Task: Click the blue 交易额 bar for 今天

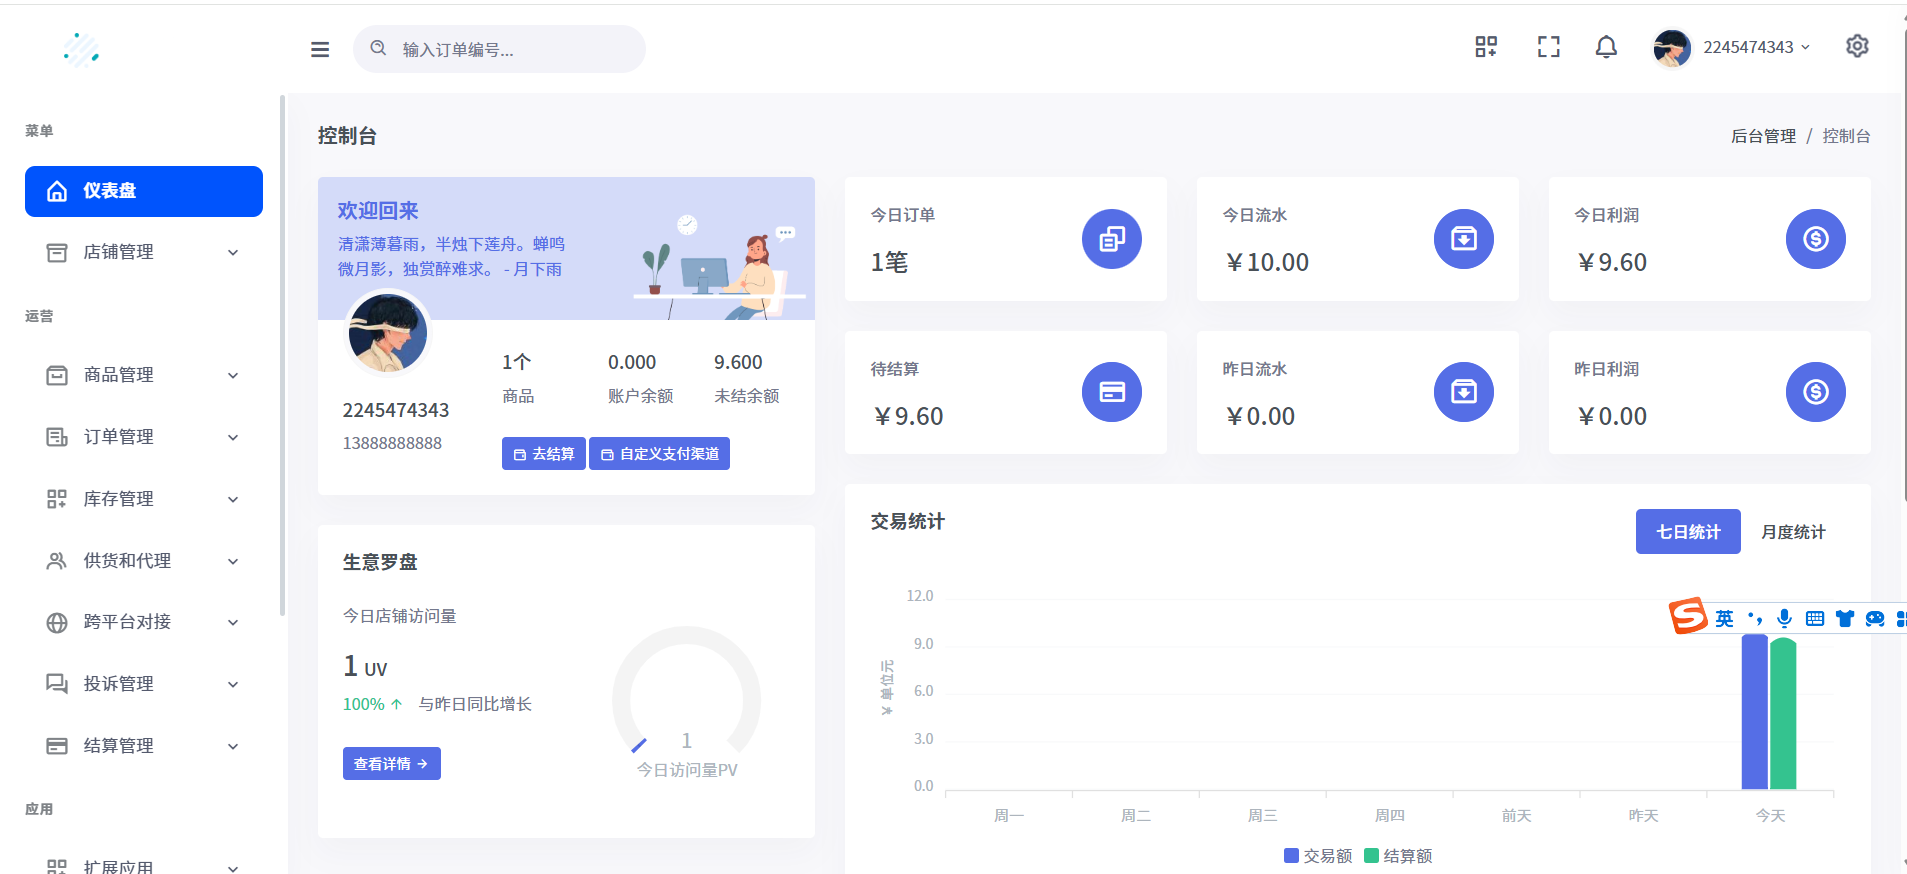Action: point(1754,712)
